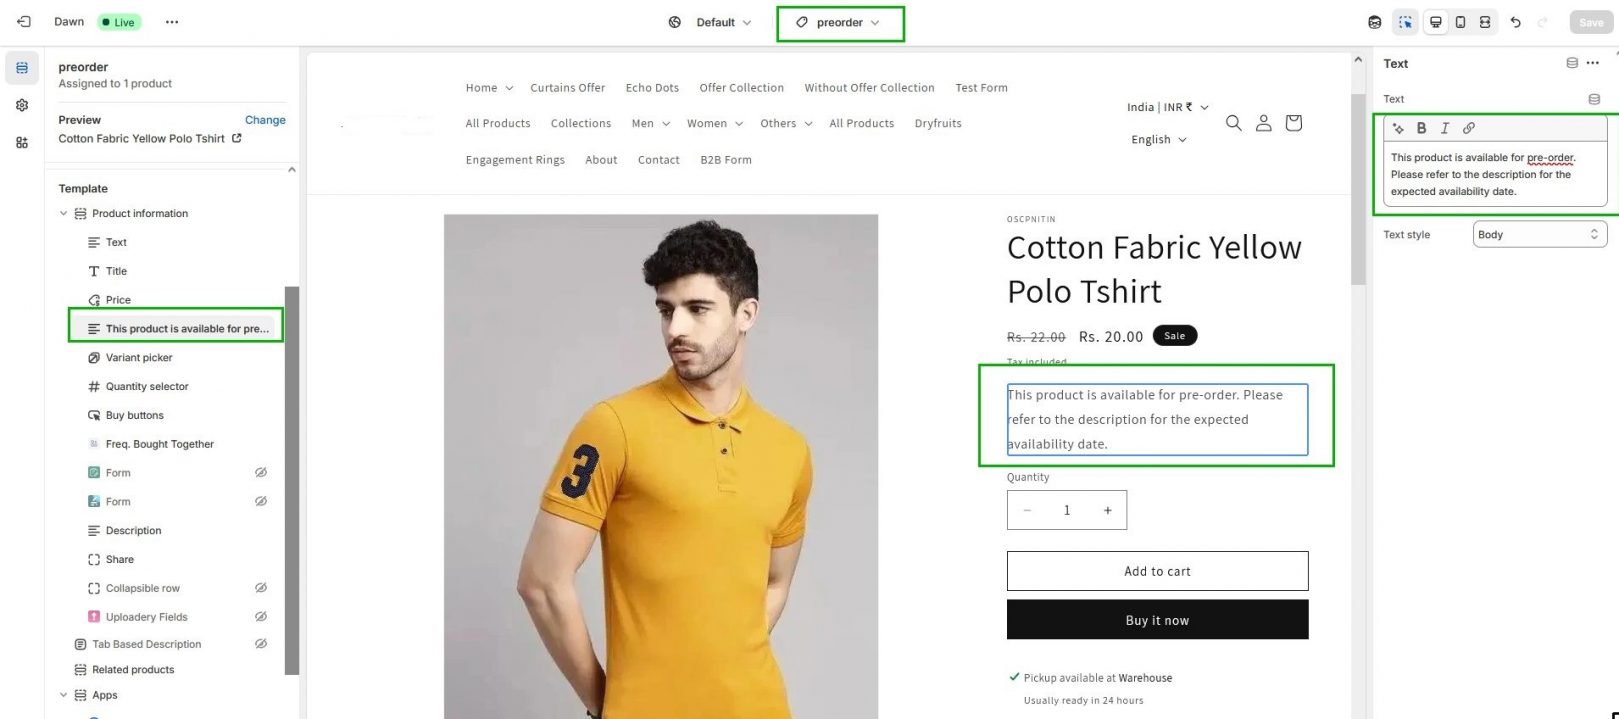The image size is (1619, 719).
Task: Show the hidden Tab Based Description section
Action: coord(261,644)
